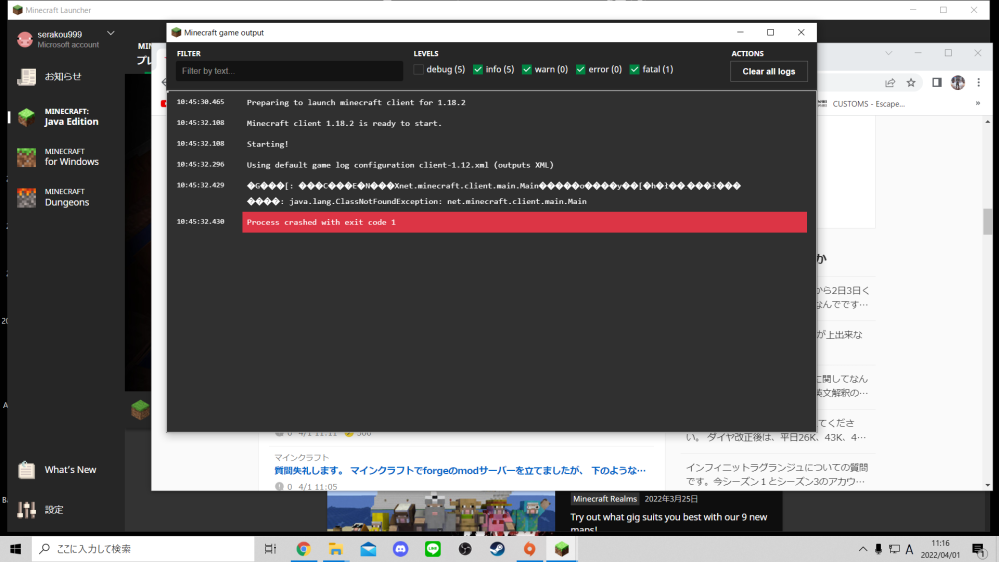The height and width of the screenshot is (562, 999).
Task: Open the お知らせ news icon in launcher sidebar
Action: [26, 76]
